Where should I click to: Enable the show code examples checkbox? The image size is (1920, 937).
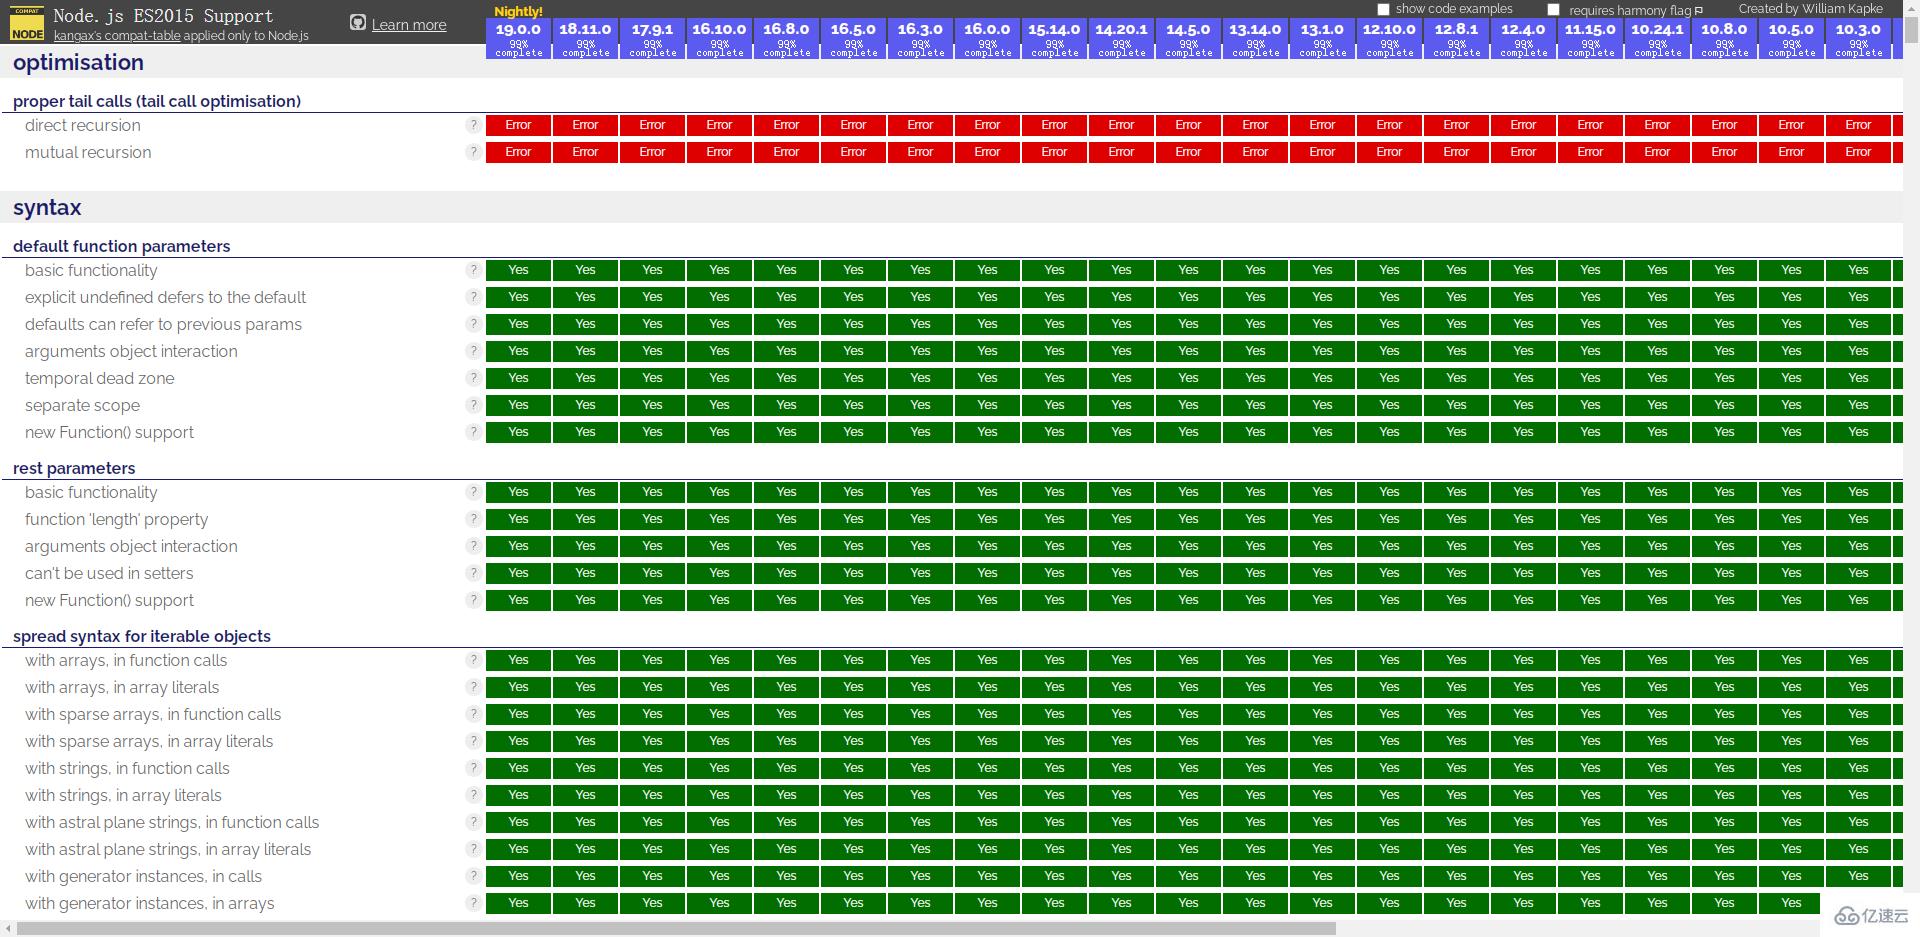pyautogui.click(x=1383, y=9)
